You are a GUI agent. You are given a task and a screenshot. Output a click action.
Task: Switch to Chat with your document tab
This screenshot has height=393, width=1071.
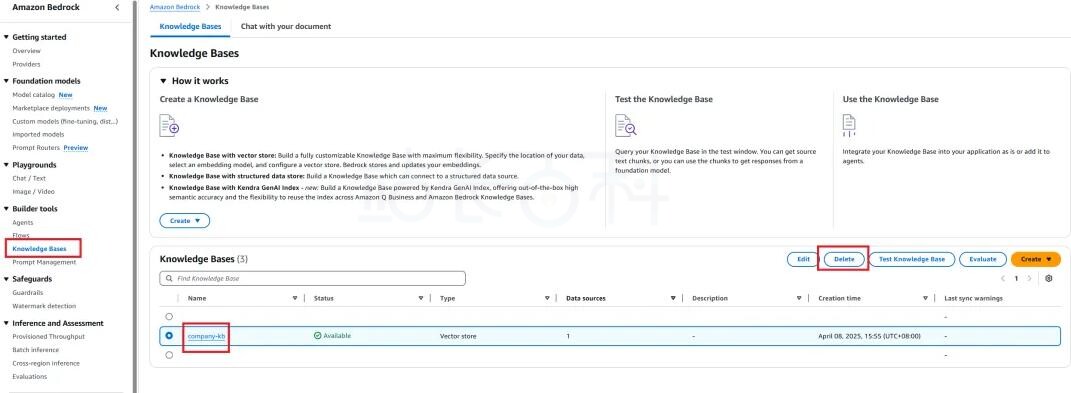pyautogui.click(x=286, y=27)
